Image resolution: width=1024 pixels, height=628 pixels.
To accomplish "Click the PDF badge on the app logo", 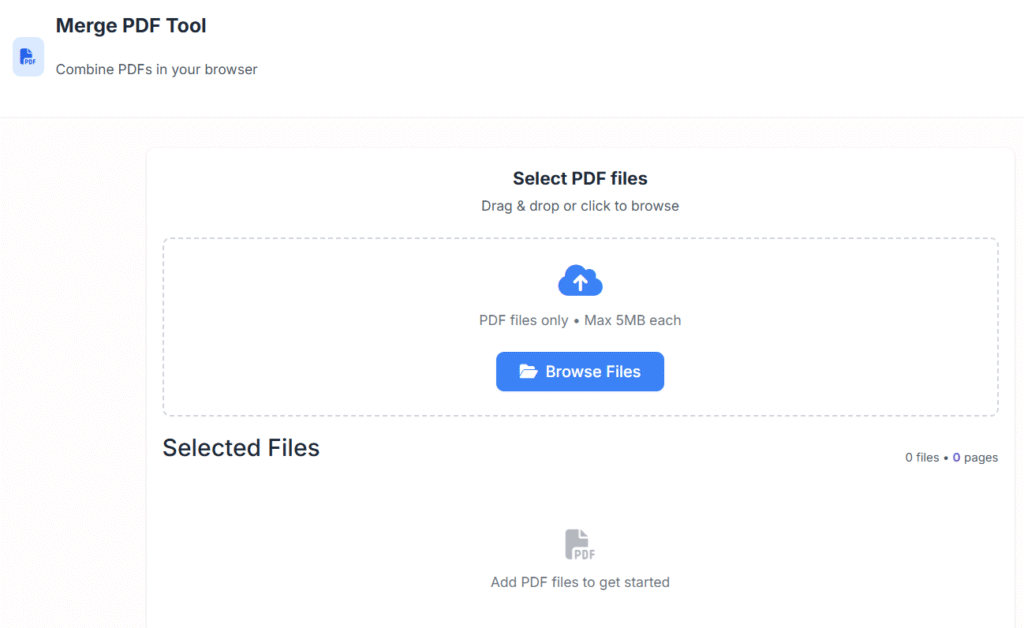I will [x=32, y=61].
